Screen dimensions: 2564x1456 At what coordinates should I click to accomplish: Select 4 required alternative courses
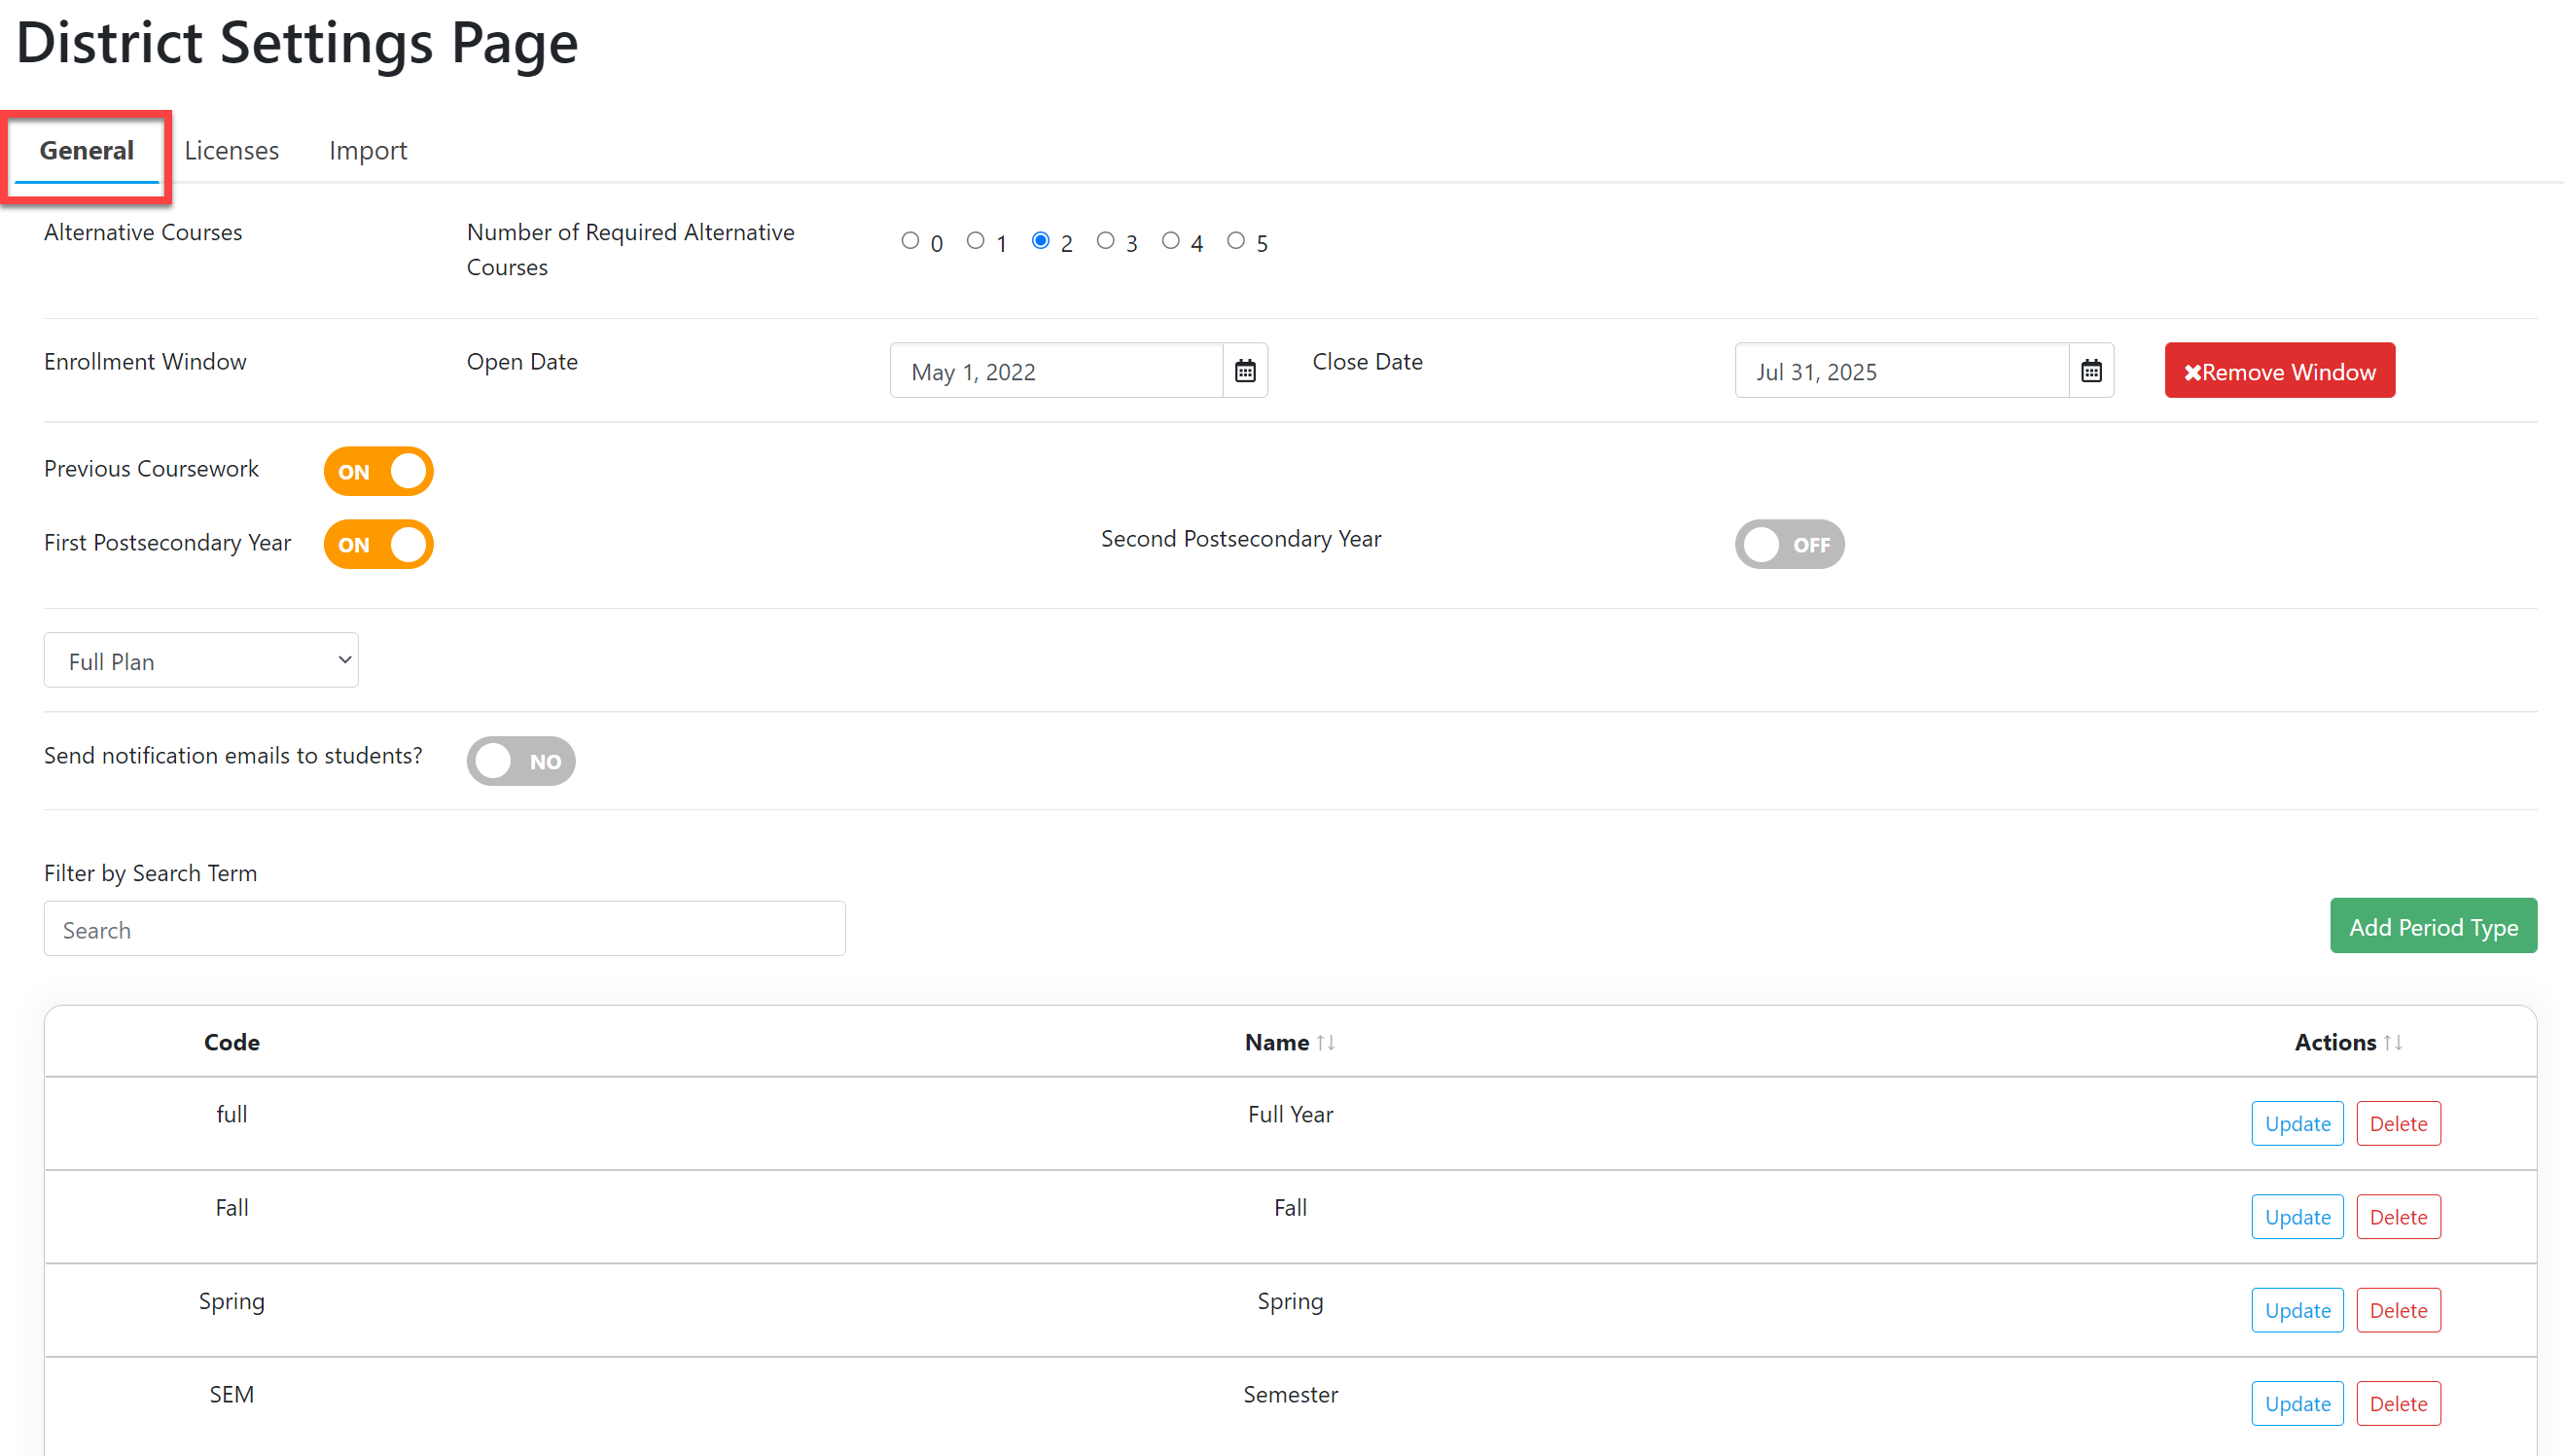tap(1170, 241)
